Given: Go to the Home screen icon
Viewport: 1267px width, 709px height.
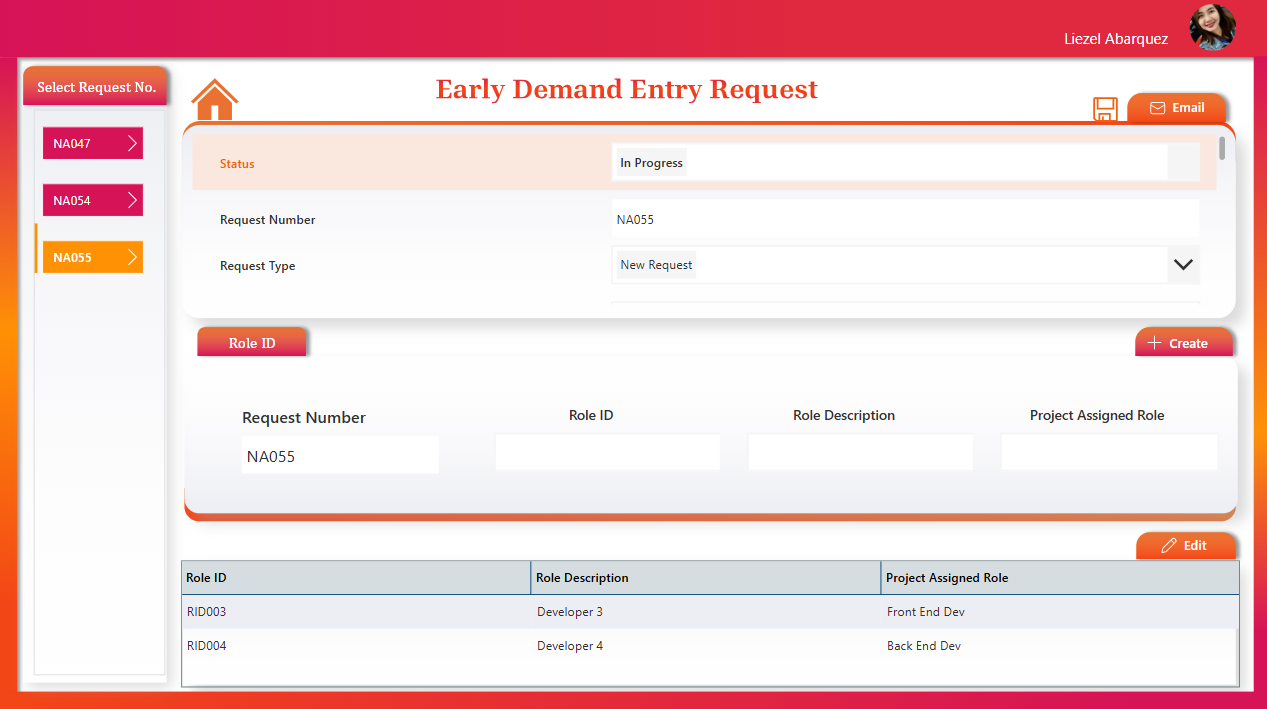Looking at the screenshot, I should [214, 100].
